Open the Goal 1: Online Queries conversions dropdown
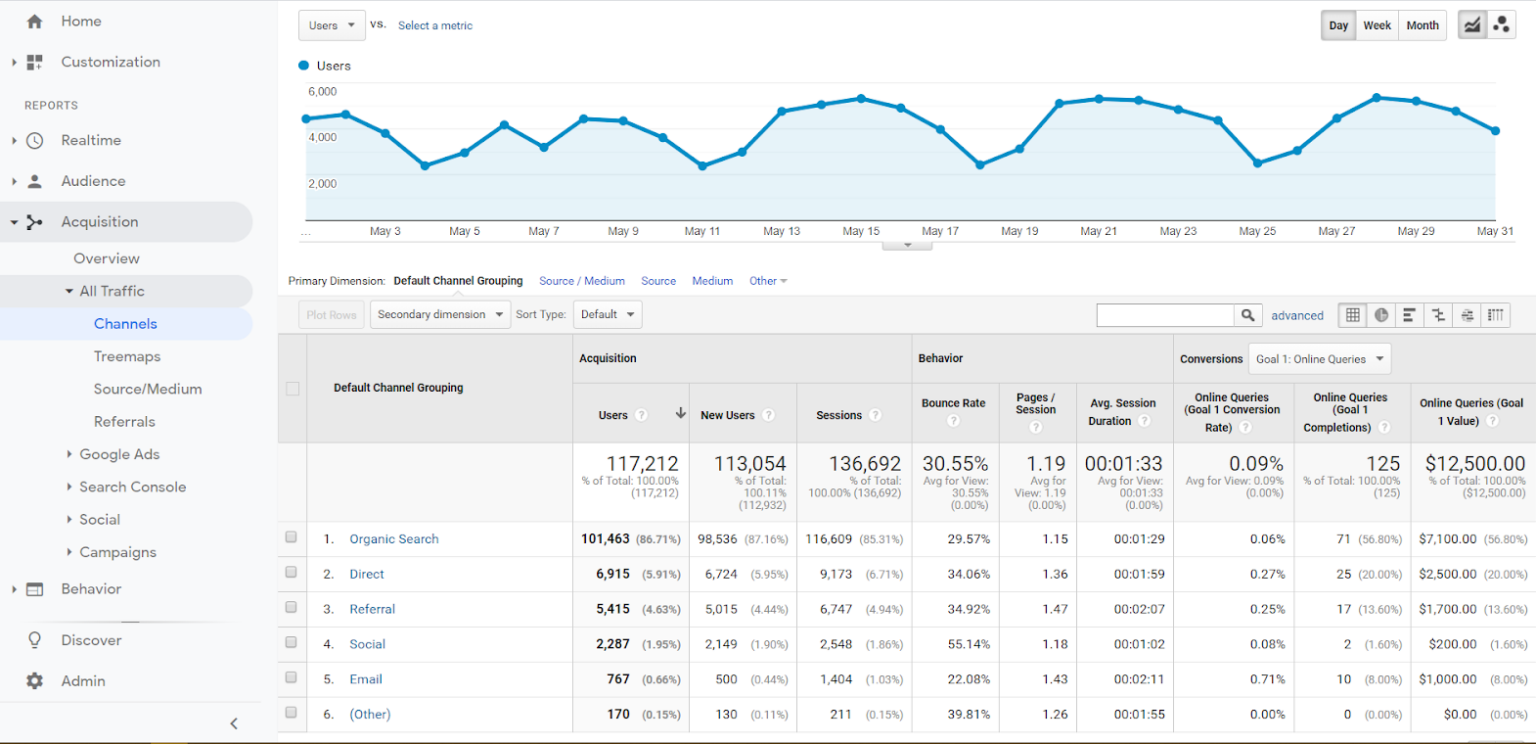Screen dimensions: 1536x744 tap(1319, 358)
